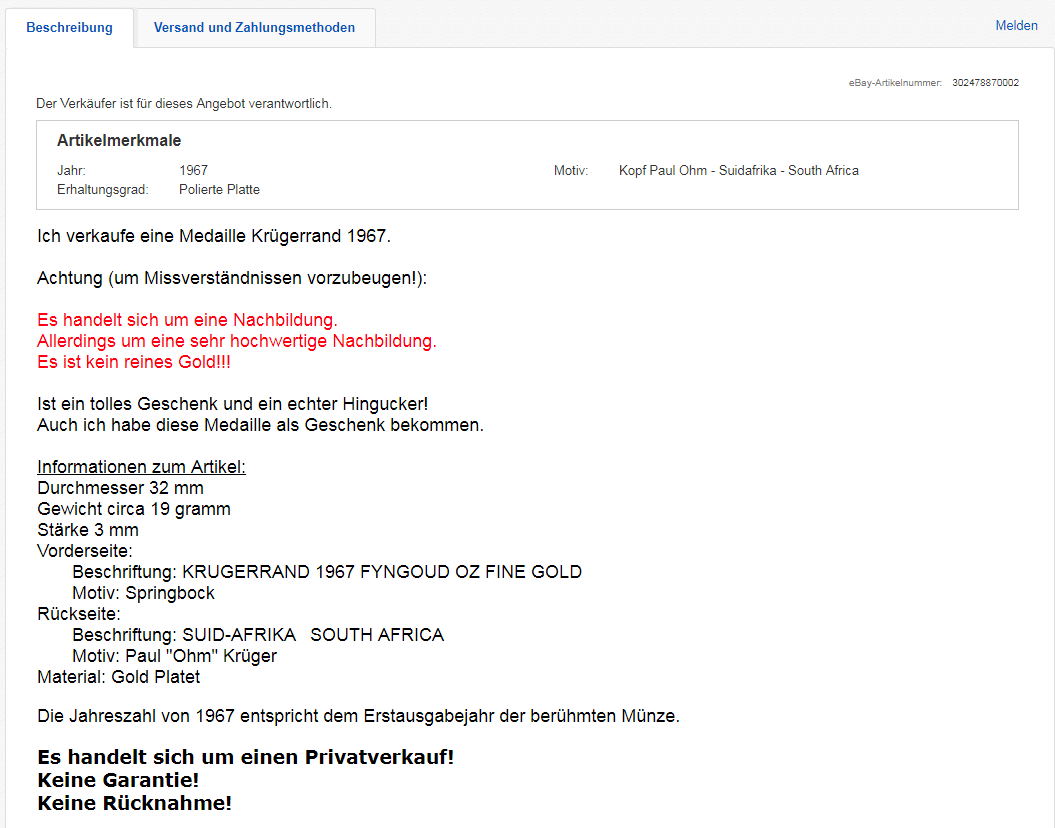The height and width of the screenshot is (828, 1055).
Task: Click the red text 'Es handelt sich um eine Nachbildung'
Action: pyautogui.click(x=187, y=320)
